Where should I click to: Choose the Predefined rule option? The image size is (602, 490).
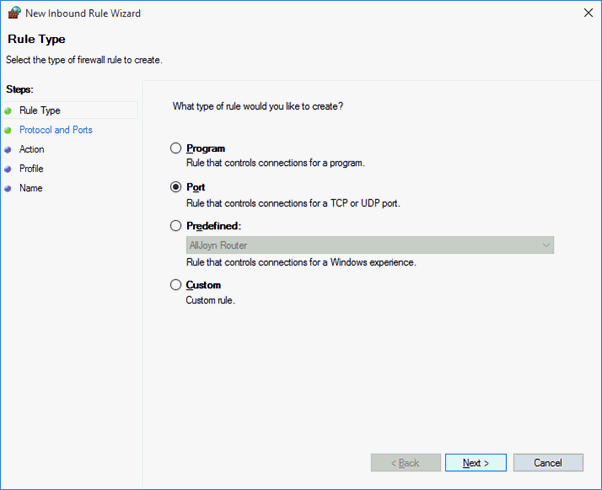(175, 225)
